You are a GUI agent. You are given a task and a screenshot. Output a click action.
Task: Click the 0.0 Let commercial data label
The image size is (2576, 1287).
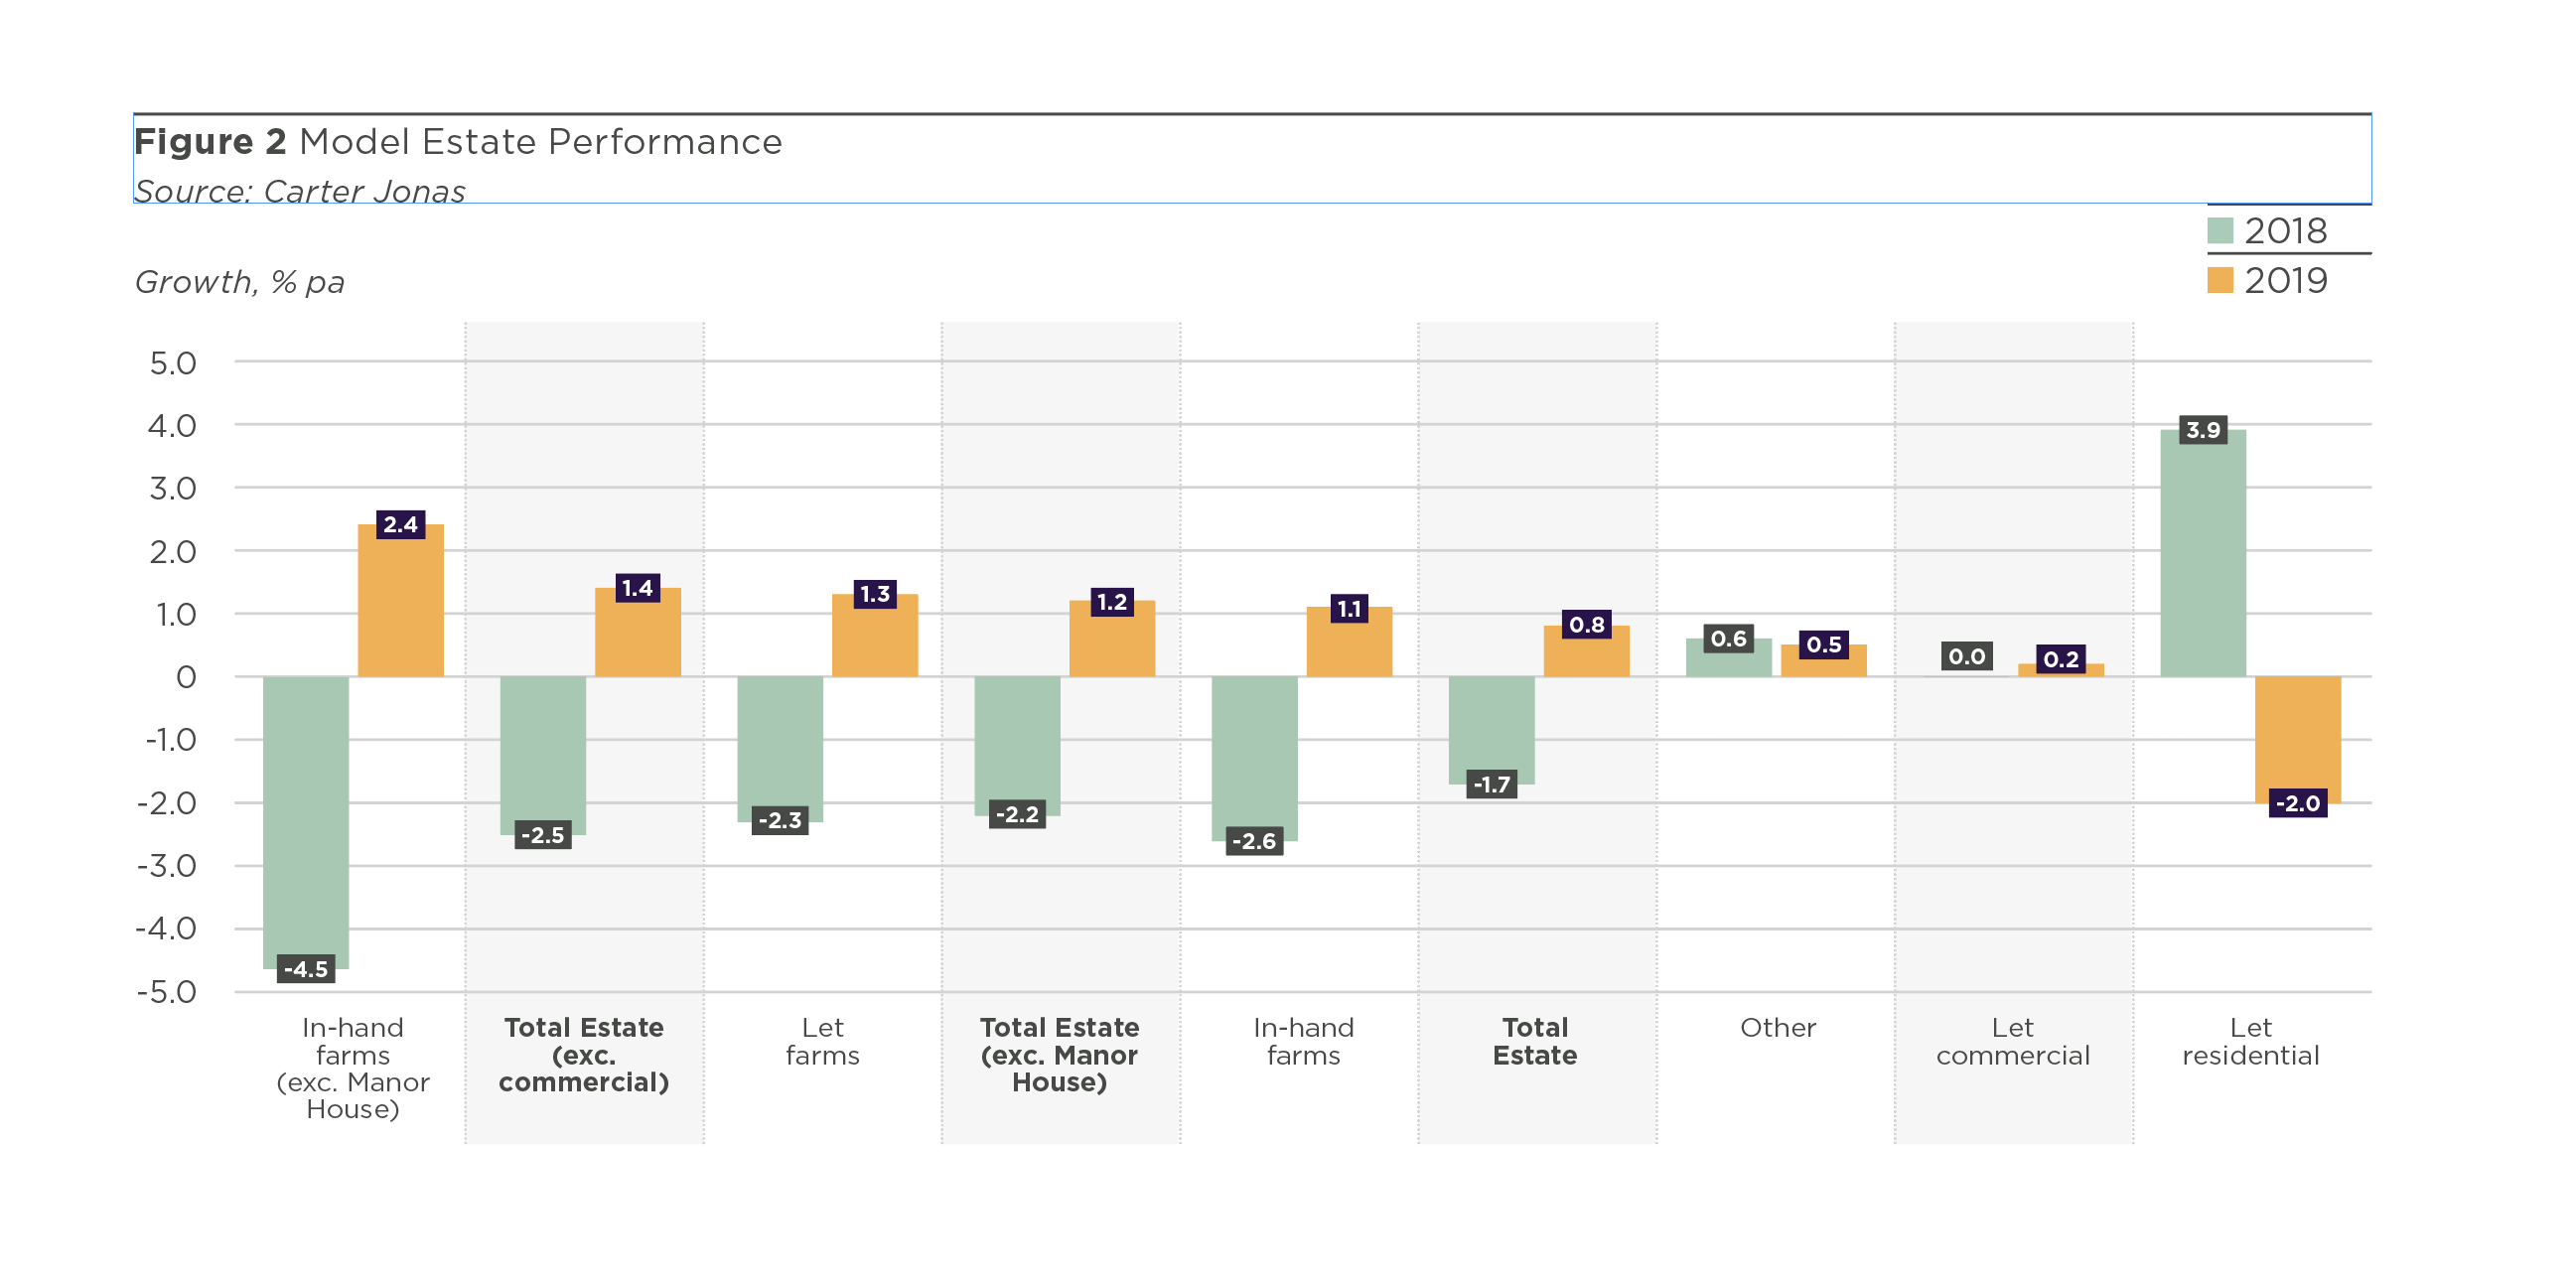(1966, 657)
